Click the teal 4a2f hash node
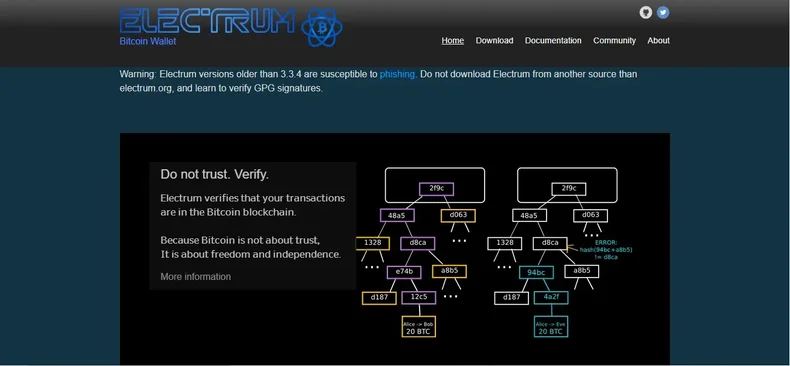The height and width of the screenshot is (366, 790). click(551, 297)
